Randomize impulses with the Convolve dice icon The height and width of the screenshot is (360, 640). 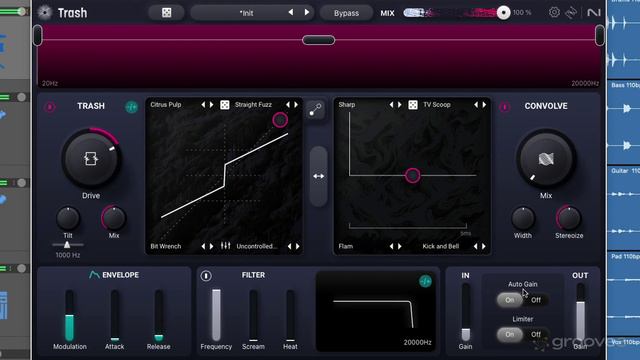click(413, 105)
